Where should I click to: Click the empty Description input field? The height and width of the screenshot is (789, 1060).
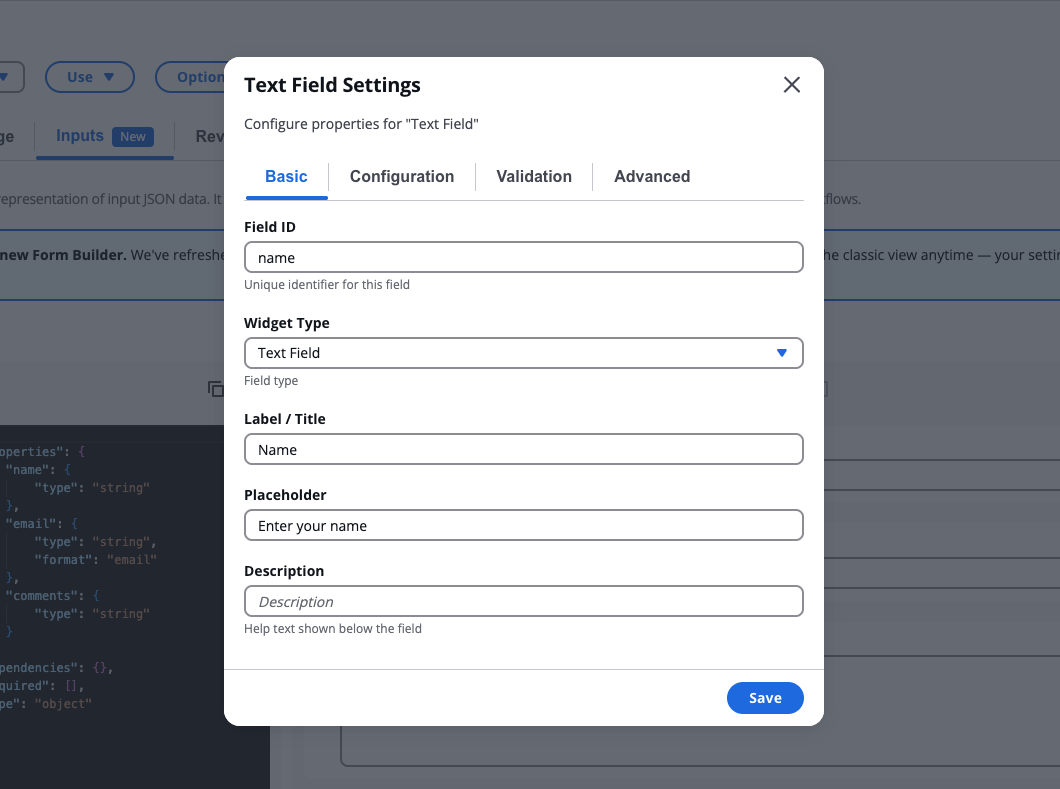pos(523,601)
